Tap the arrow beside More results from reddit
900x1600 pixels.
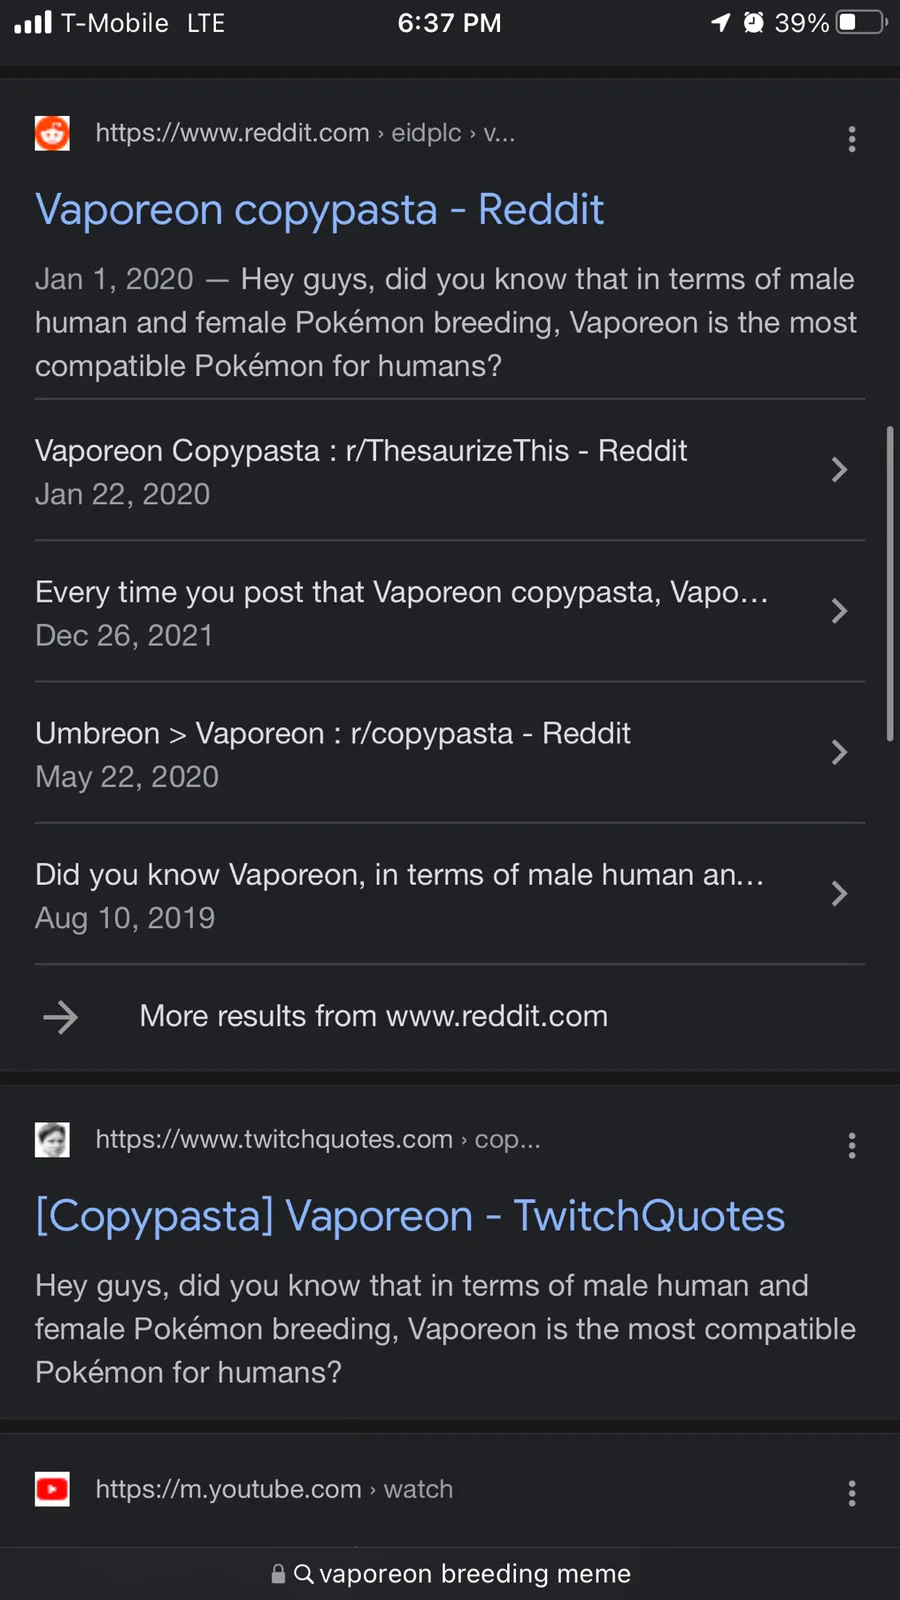(x=61, y=1017)
